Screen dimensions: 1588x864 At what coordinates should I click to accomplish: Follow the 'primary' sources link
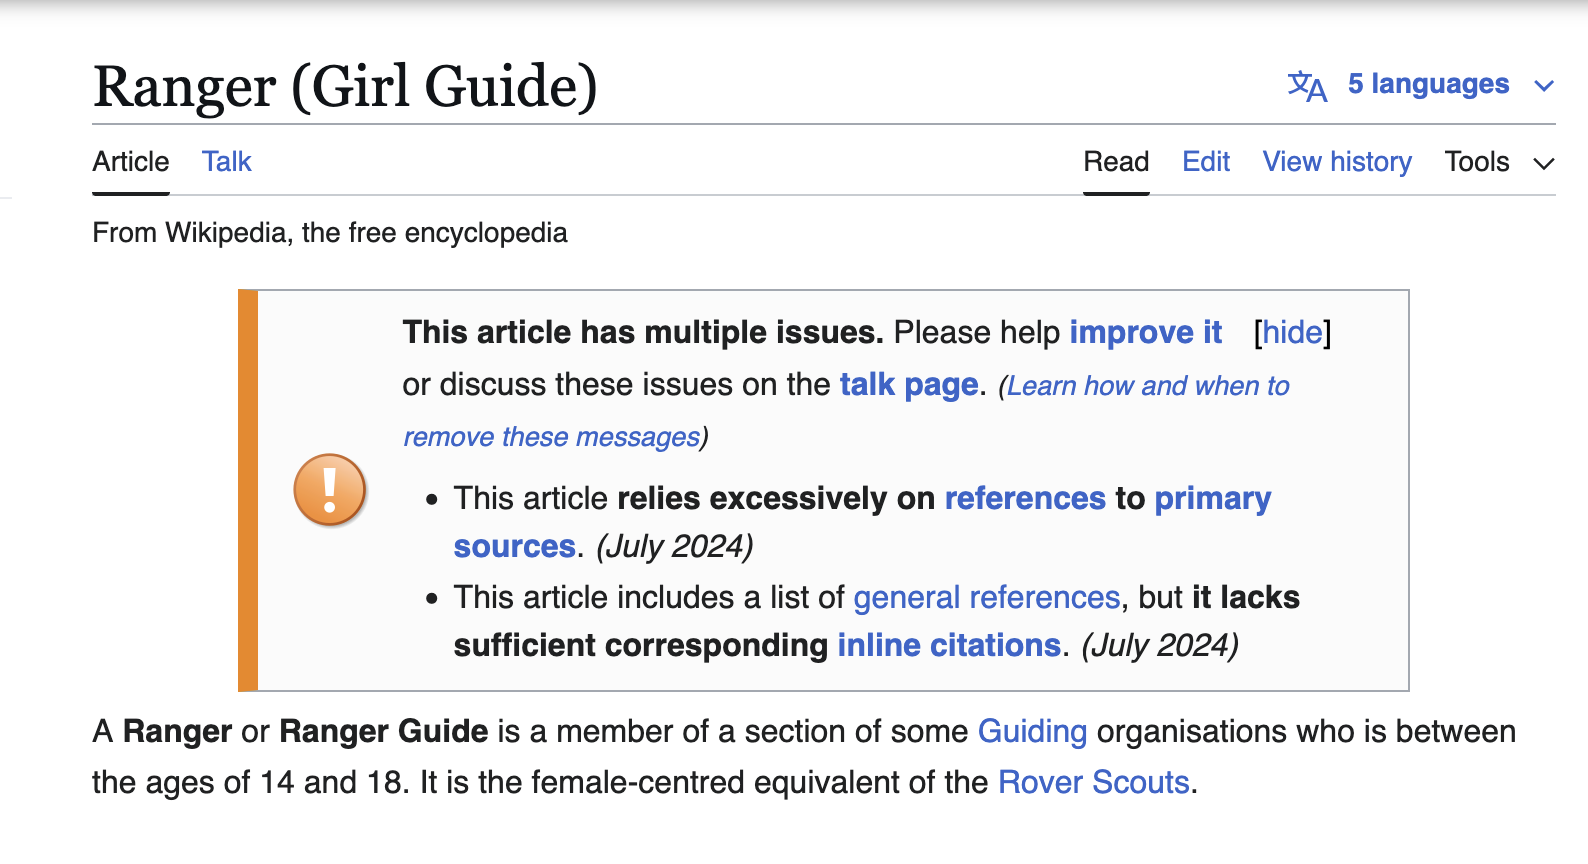pos(1212,498)
